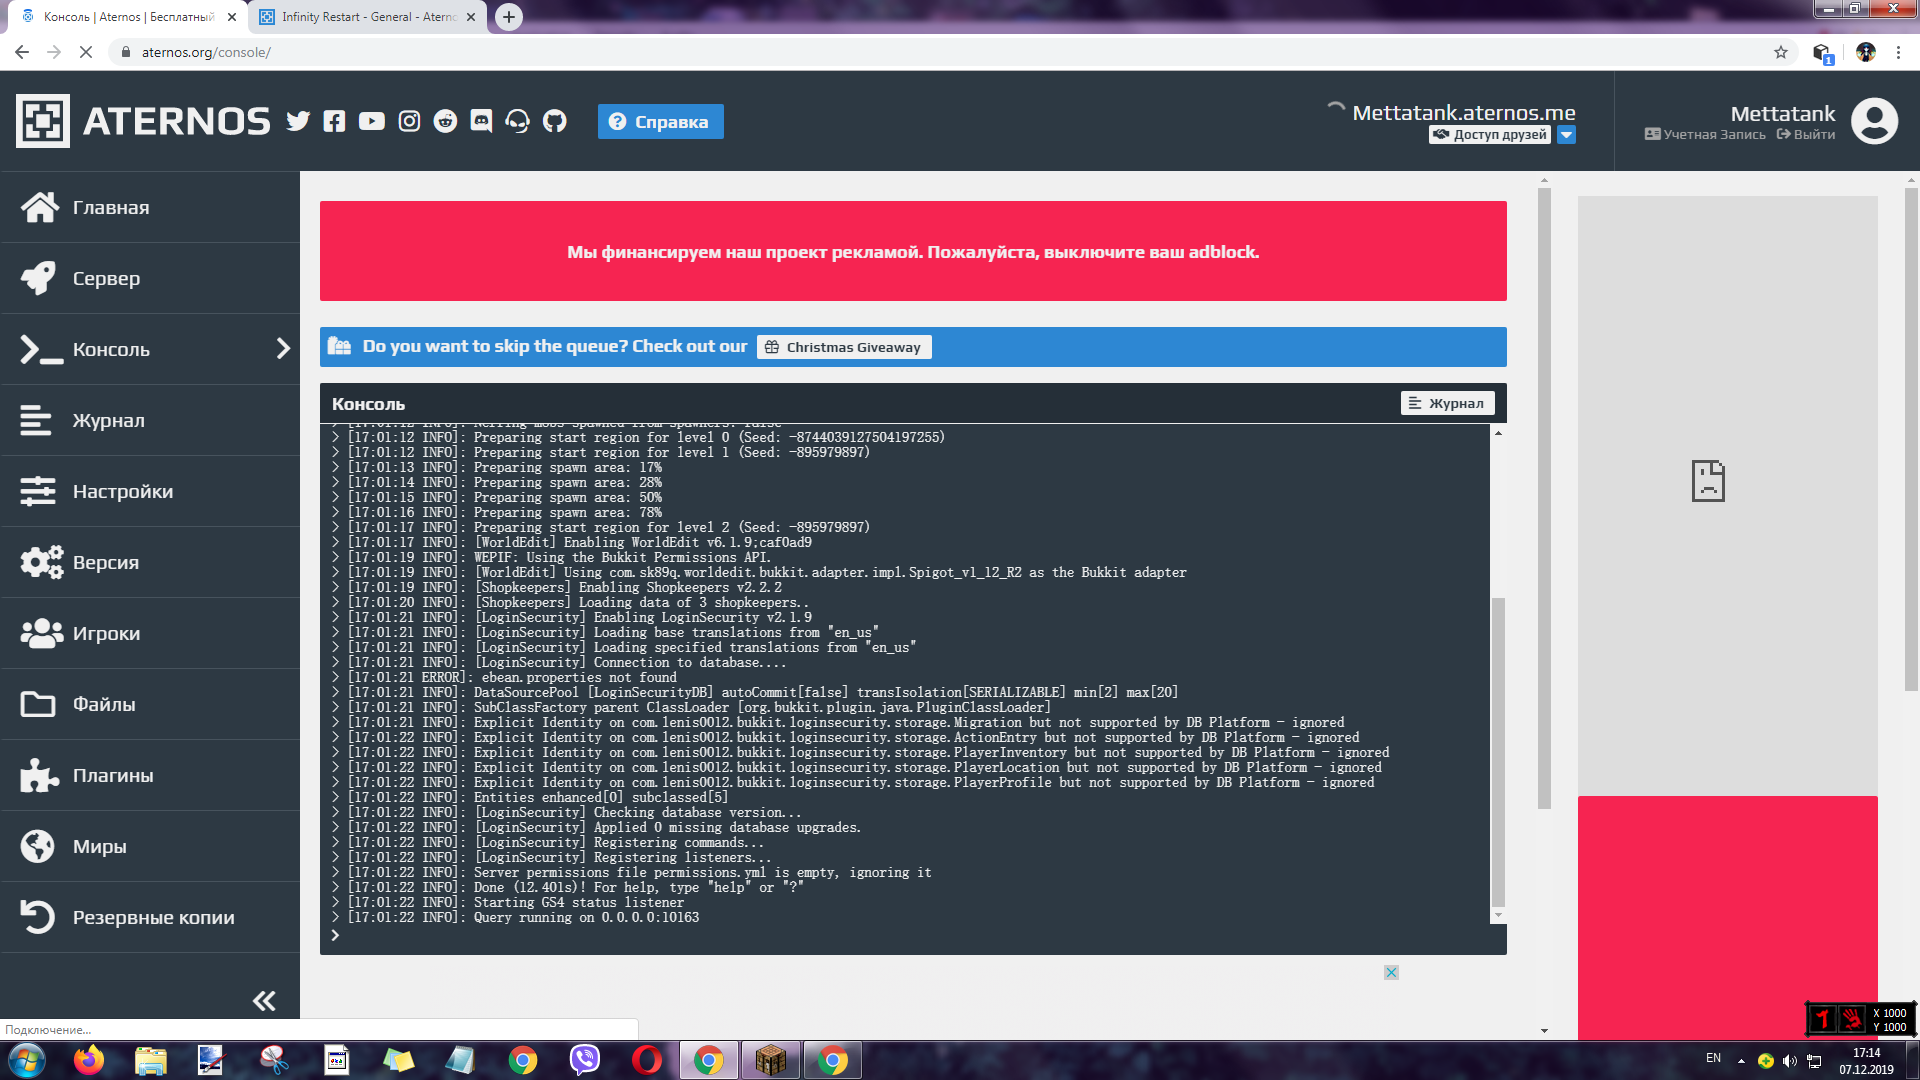Open Aternos GitHub icon
The width and height of the screenshot is (1920, 1080).
(555, 122)
